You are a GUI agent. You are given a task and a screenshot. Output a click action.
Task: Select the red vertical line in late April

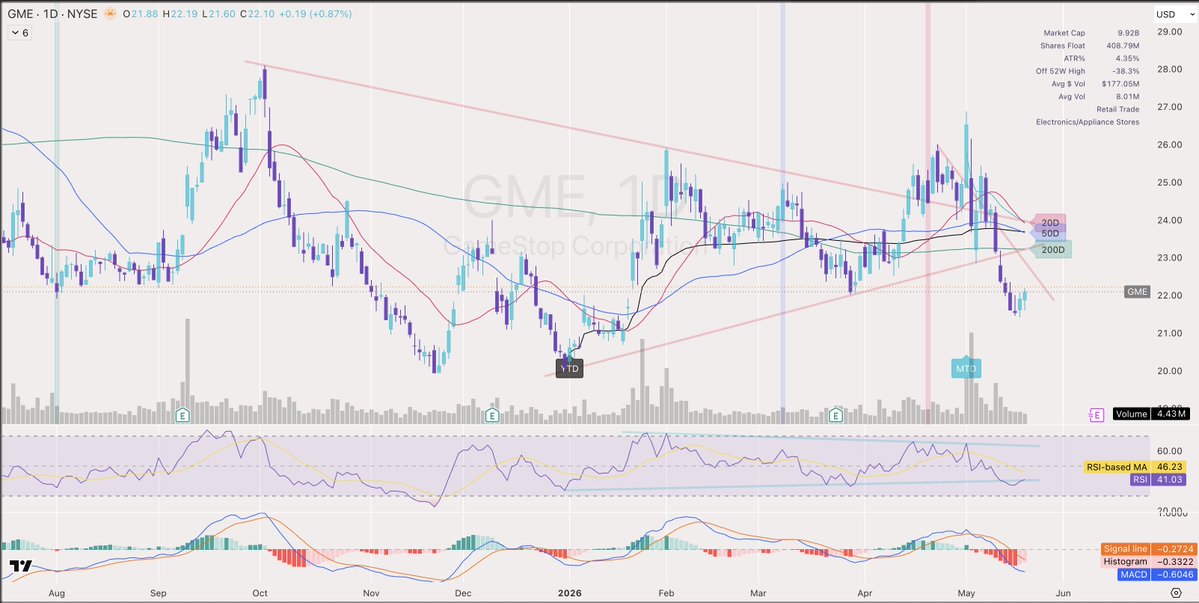928,212
